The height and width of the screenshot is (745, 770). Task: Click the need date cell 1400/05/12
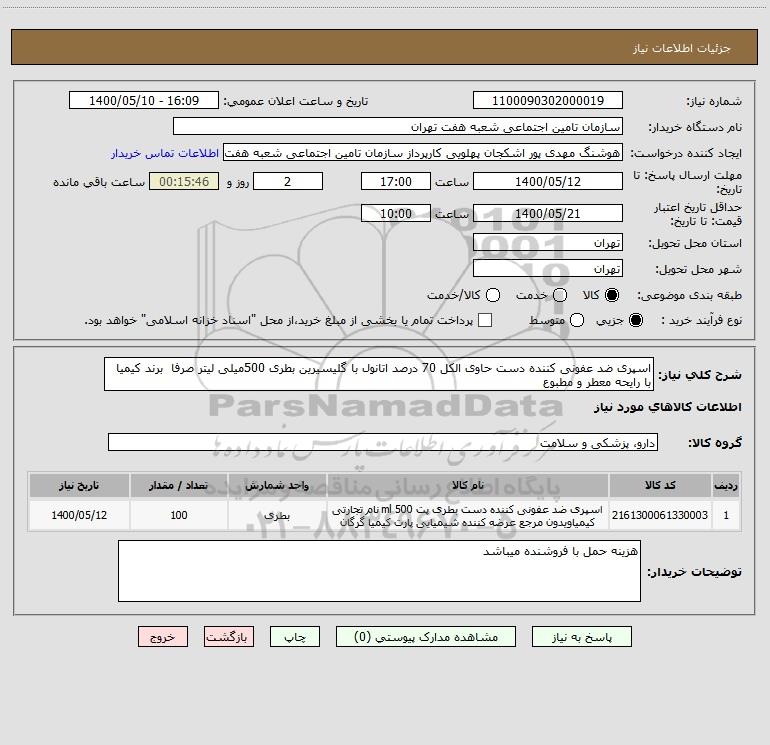[x=79, y=515]
